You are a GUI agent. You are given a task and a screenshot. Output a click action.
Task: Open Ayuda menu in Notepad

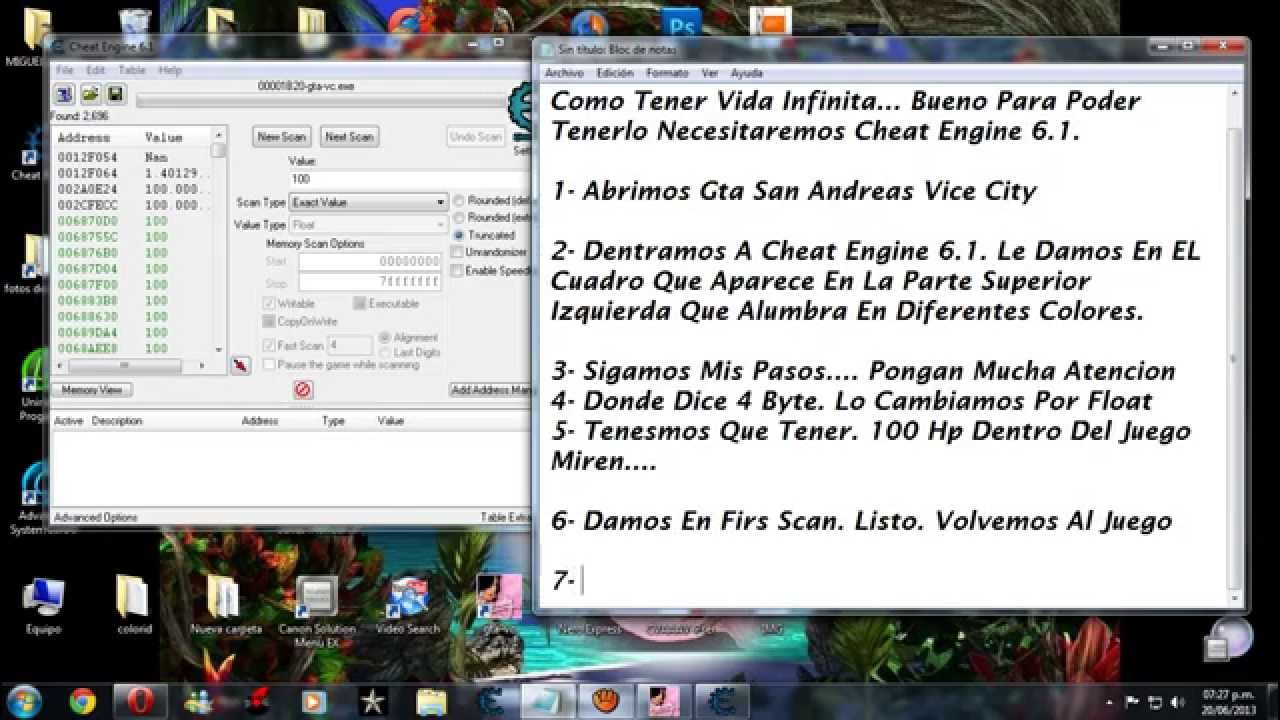click(x=747, y=73)
